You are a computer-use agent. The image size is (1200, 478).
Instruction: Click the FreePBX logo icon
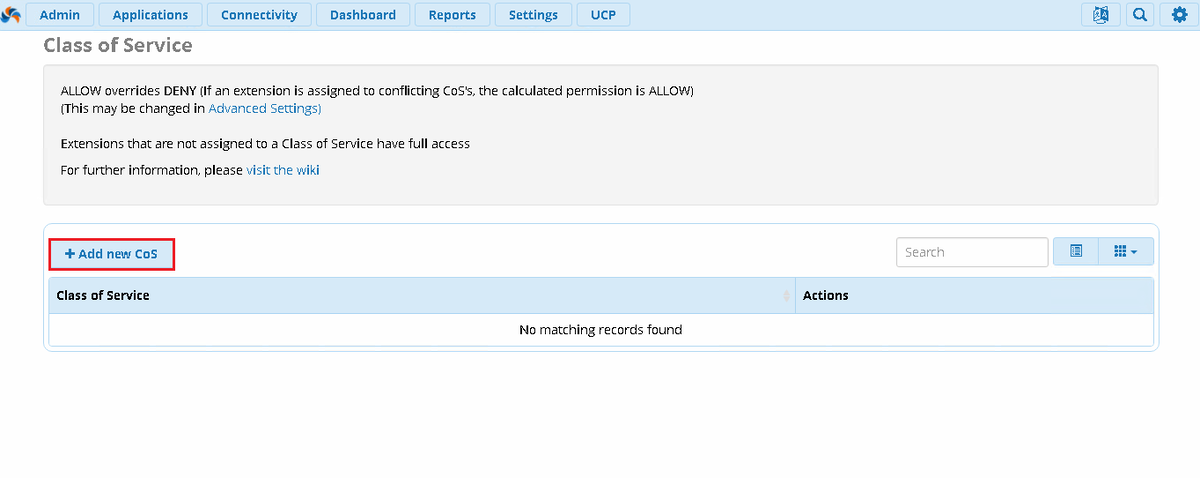[x=11, y=15]
